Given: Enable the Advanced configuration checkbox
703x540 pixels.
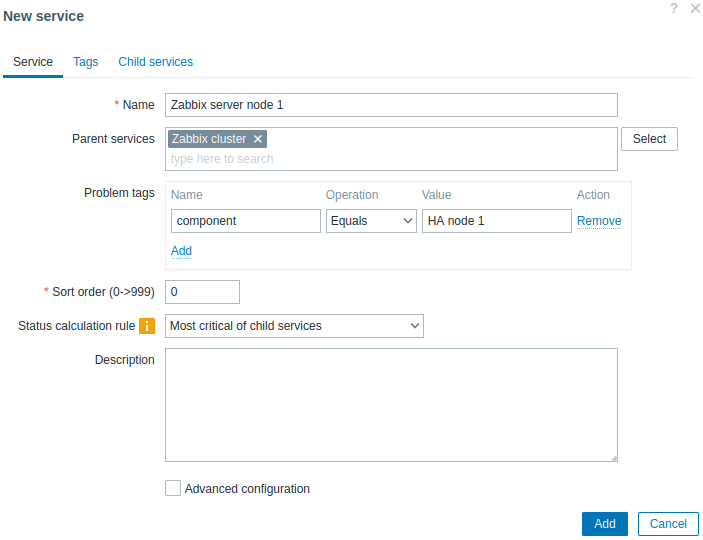Looking at the screenshot, I should click(173, 488).
